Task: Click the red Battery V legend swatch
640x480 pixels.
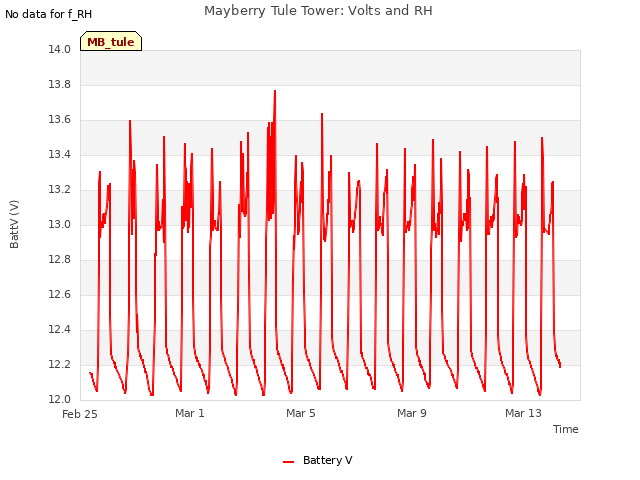Action: [x=288, y=462]
